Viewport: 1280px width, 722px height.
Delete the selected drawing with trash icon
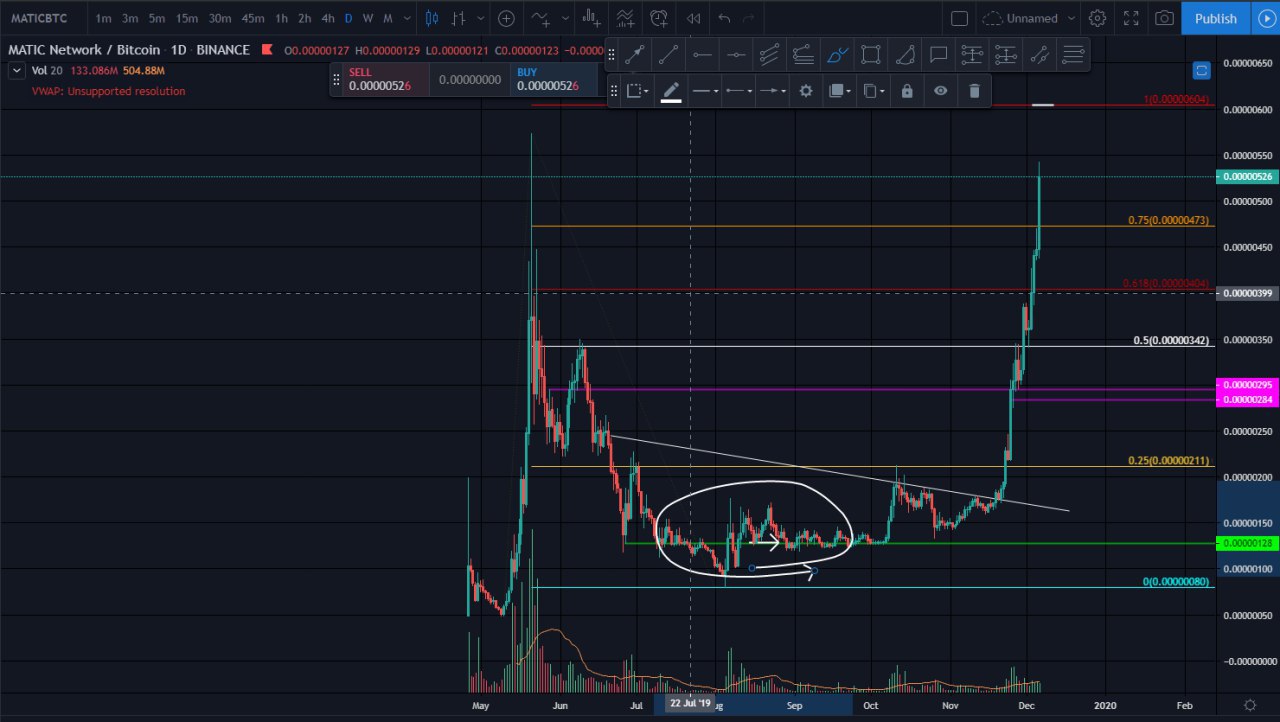pyautogui.click(x=974, y=91)
